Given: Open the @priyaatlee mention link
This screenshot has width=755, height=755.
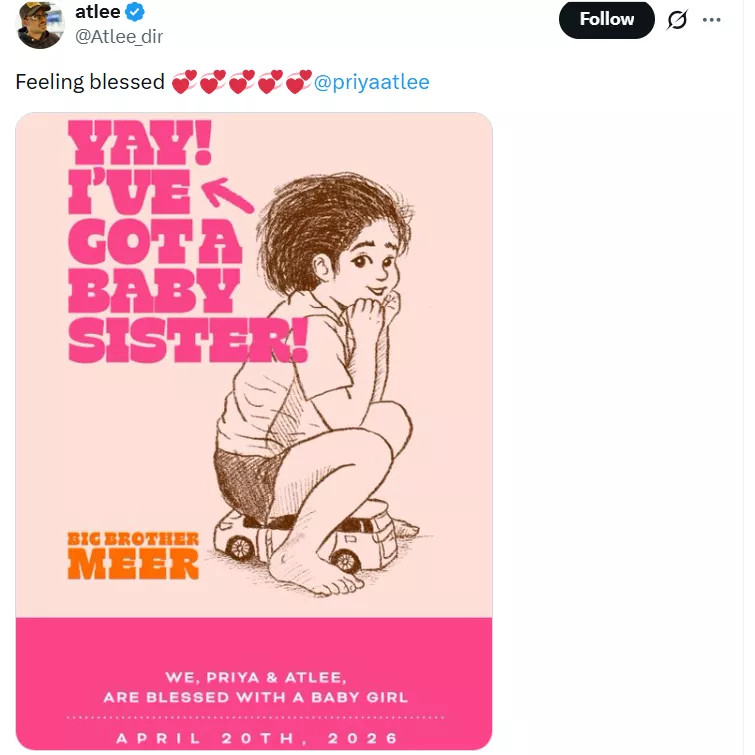Looking at the screenshot, I should click(x=372, y=82).
